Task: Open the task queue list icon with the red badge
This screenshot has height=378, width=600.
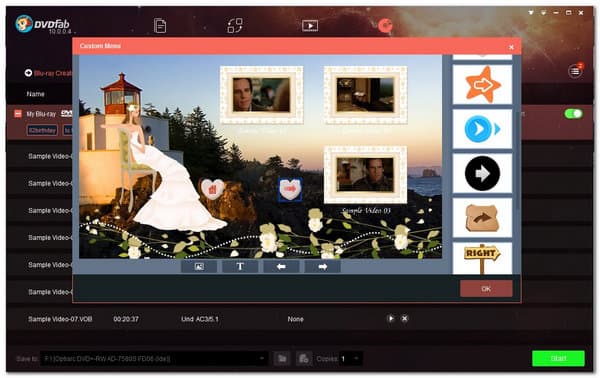Action: [x=575, y=71]
